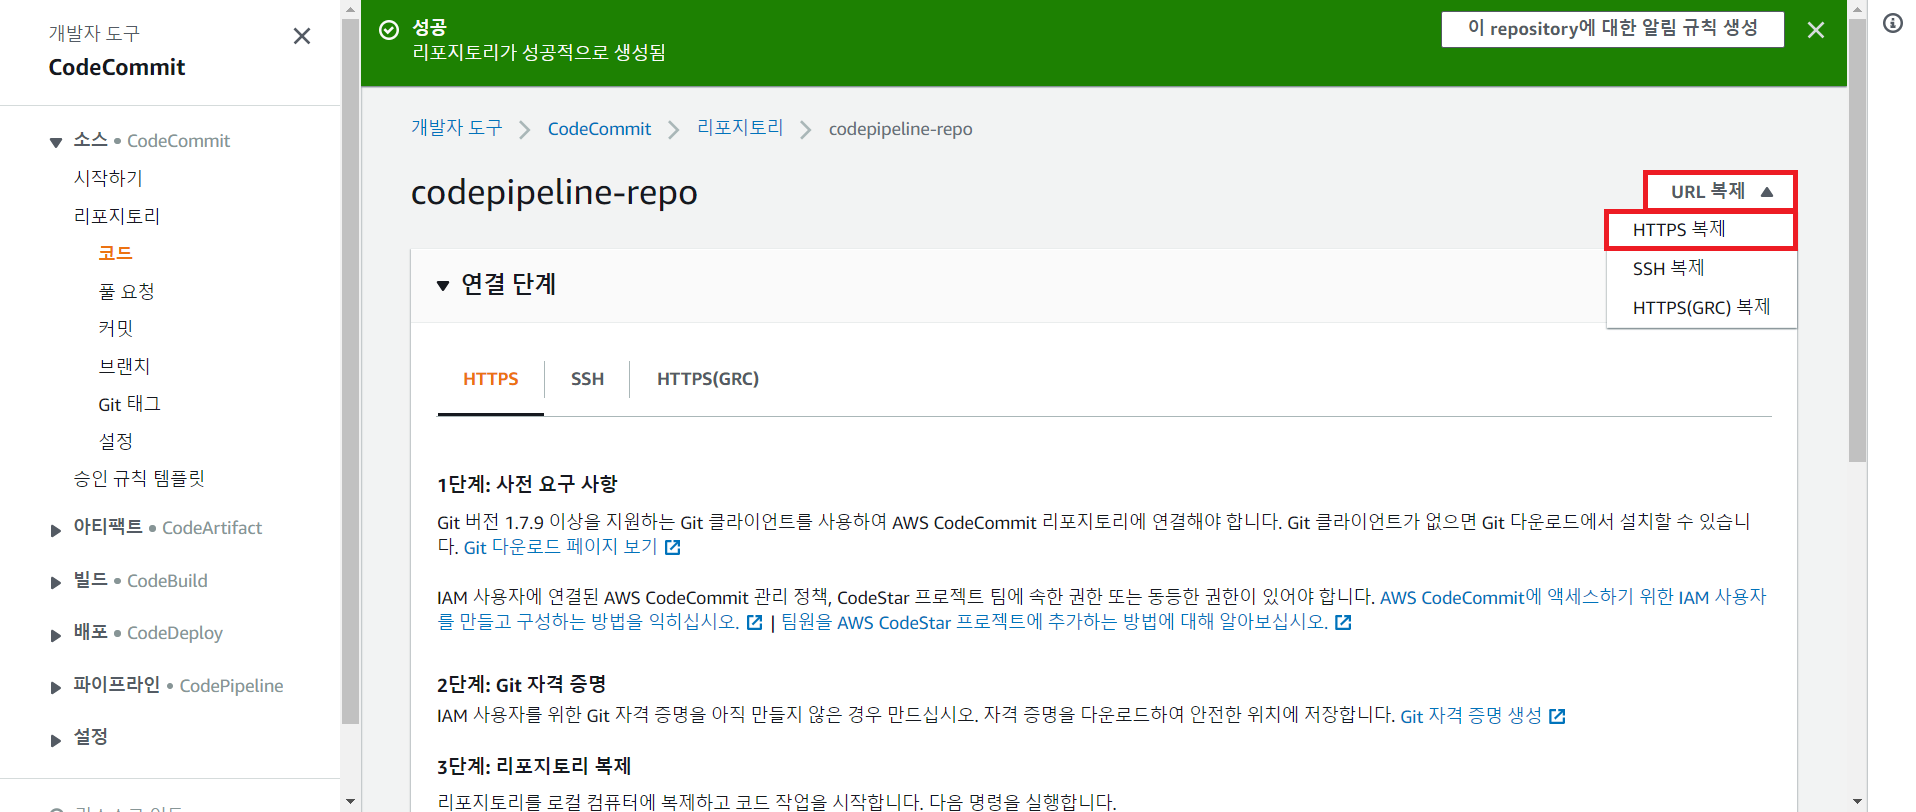Open 브랜치 in the sidebar
This screenshot has width=1916, height=812.
124,366
